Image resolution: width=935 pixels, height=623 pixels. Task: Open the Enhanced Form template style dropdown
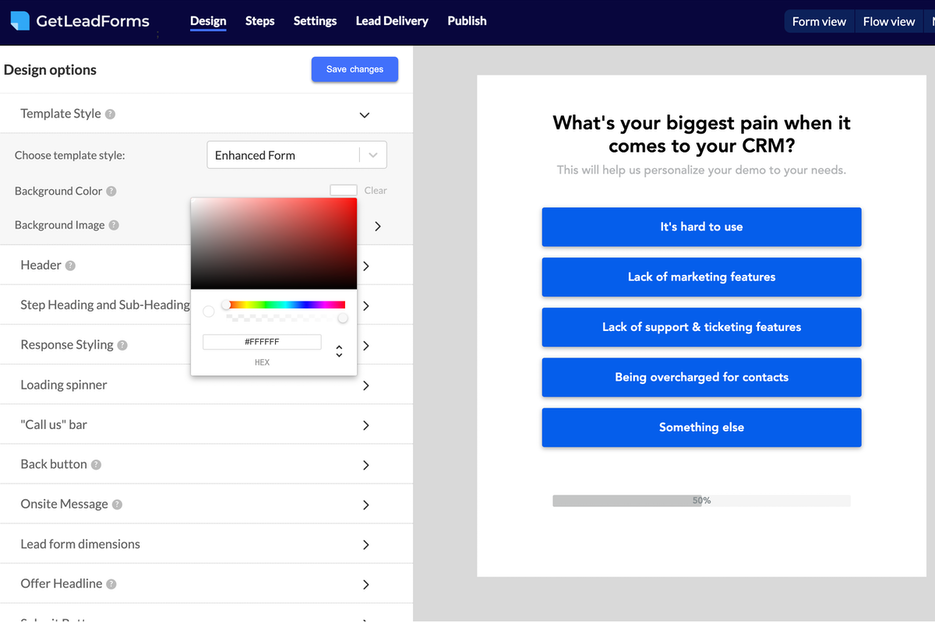point(296,156)
